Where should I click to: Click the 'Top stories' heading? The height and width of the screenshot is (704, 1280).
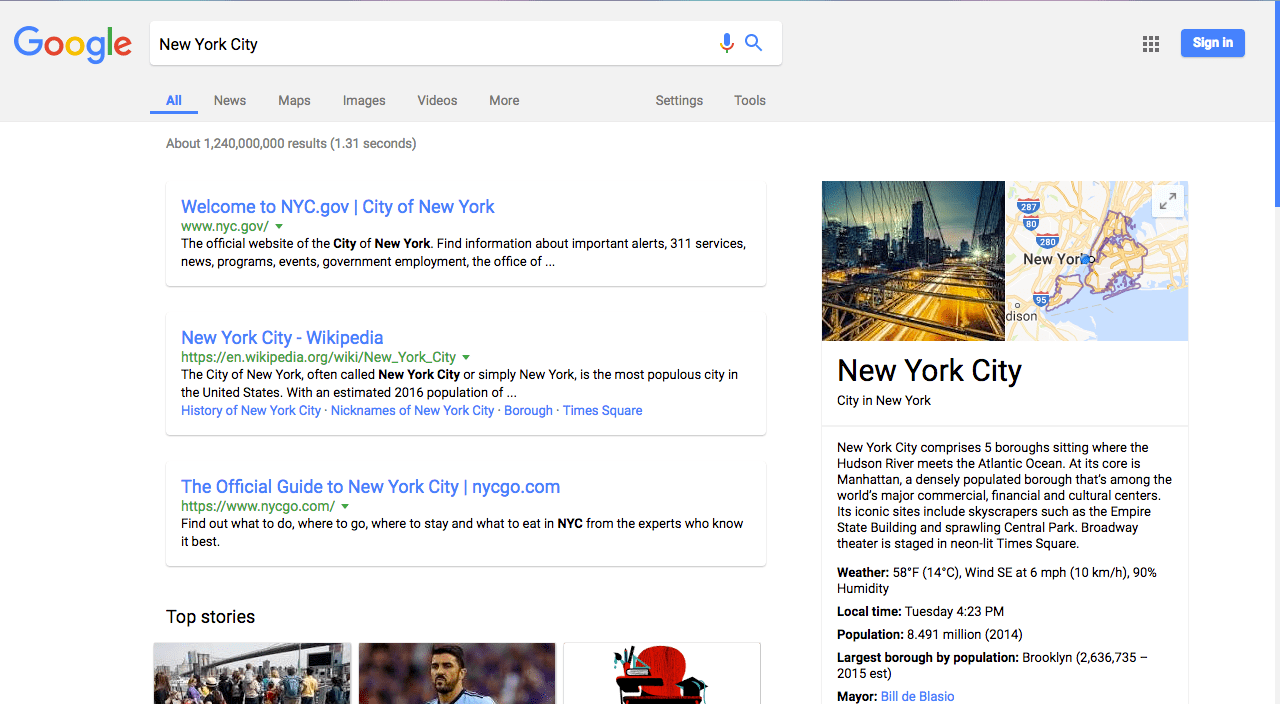[211, 617]
